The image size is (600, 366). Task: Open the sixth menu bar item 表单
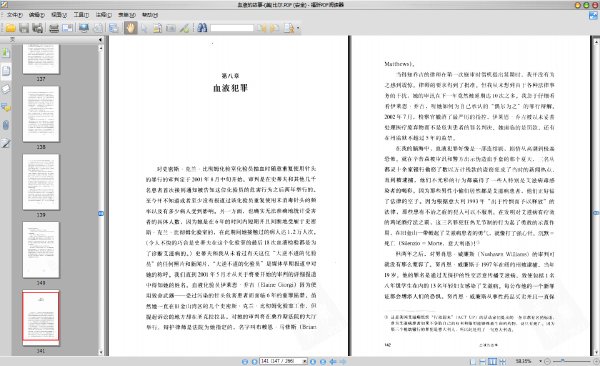[127, 15]
